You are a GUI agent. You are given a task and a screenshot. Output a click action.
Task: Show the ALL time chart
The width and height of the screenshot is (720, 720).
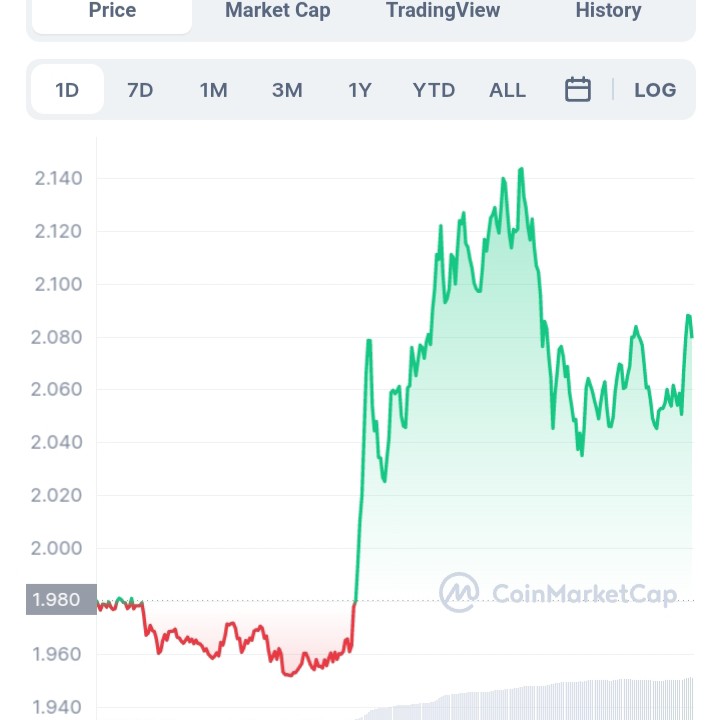click(x=507, y=90)
